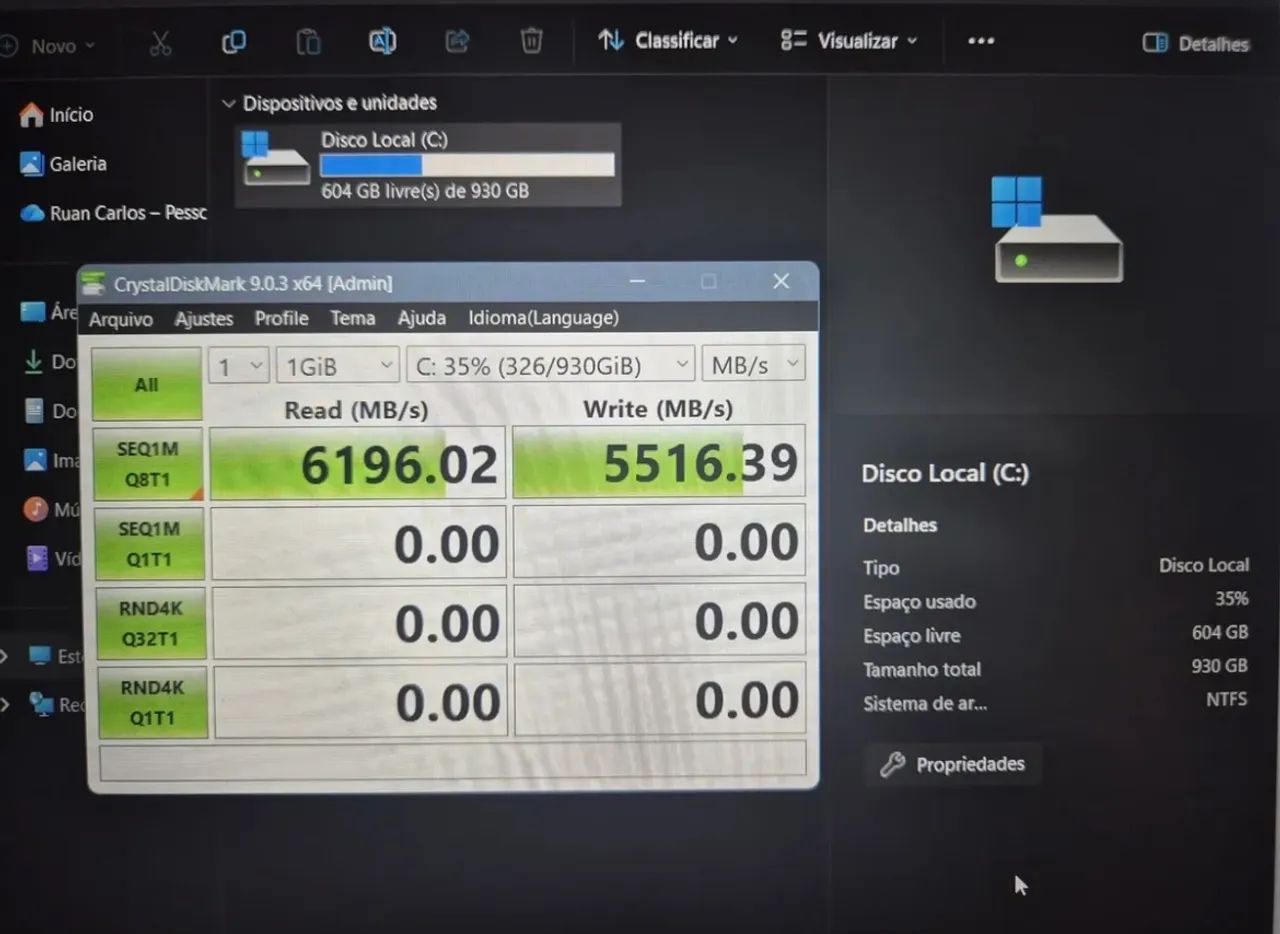Open the Profile menu in CrystalDiskMark

(x=281, y=318)
